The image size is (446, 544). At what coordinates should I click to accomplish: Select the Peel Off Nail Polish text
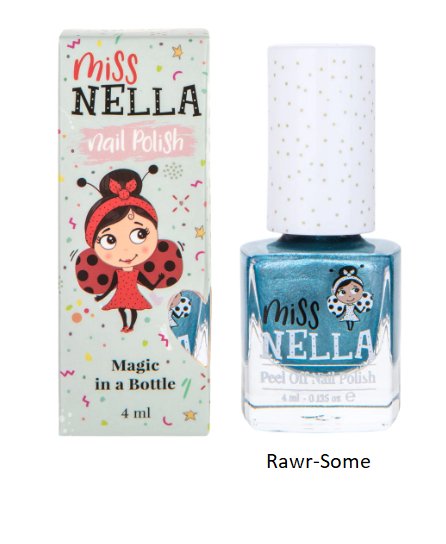pos(318,377)
